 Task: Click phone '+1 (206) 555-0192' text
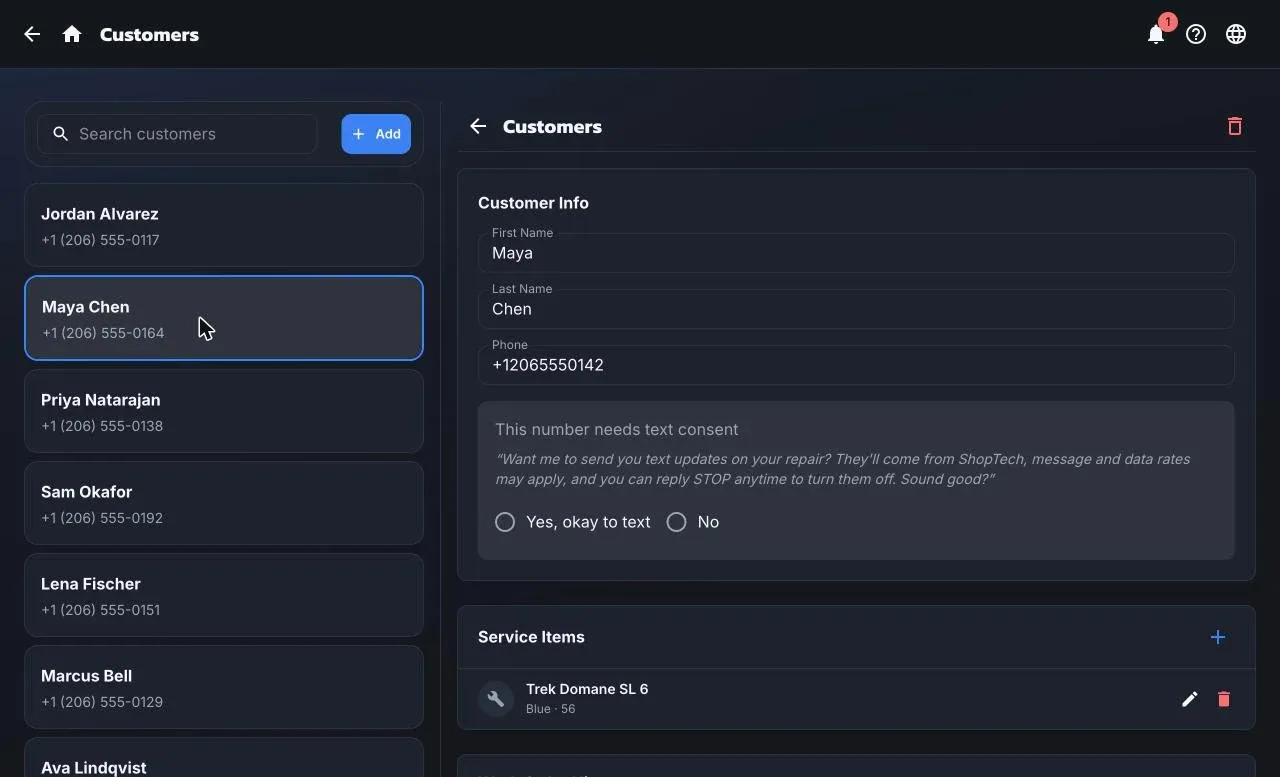tap(102, 518)
